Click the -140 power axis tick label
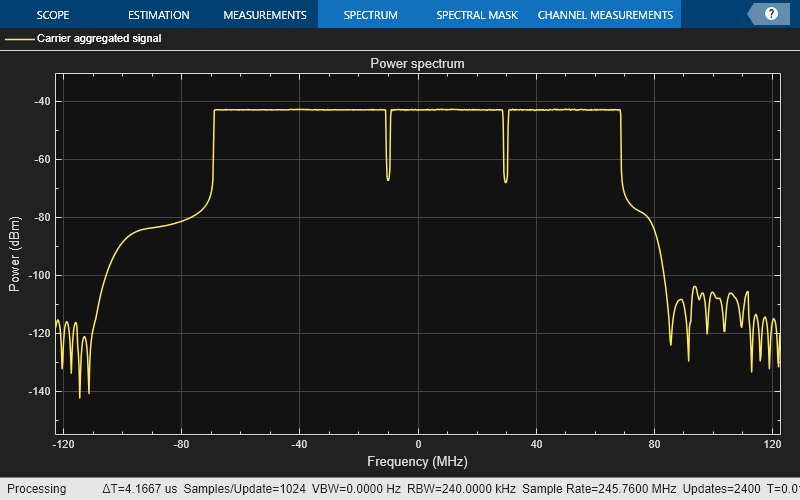 coord(40,391)
